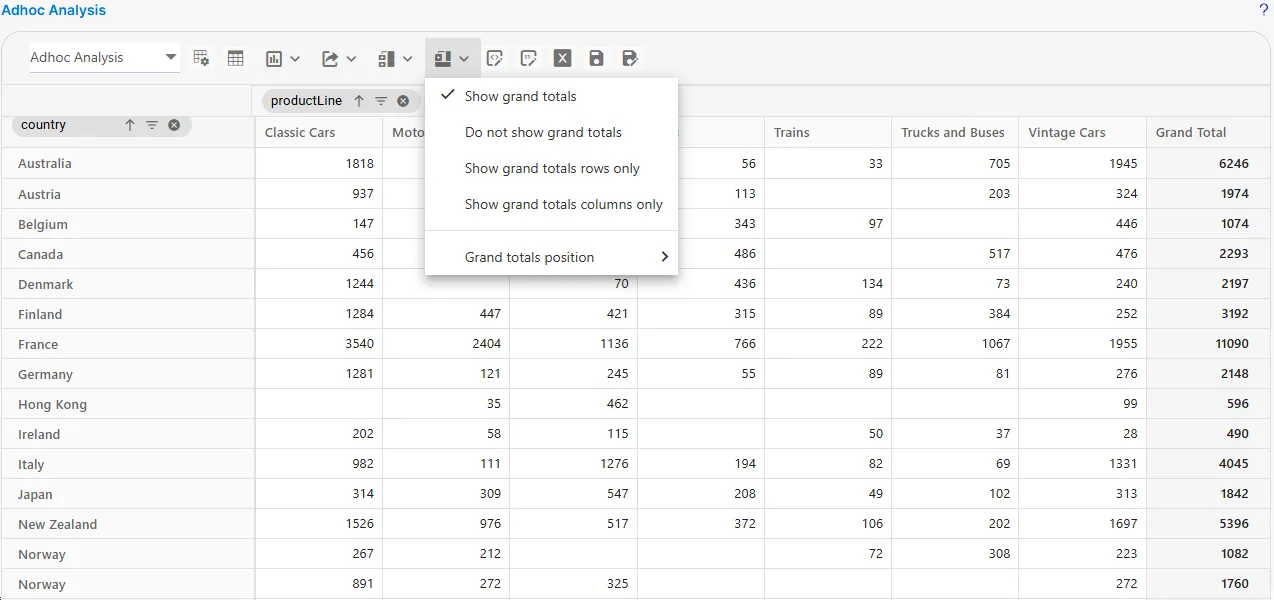Open the Adhoc Analysis combo box
This screenshot has height=600, width=1274.
pos(104,58)
